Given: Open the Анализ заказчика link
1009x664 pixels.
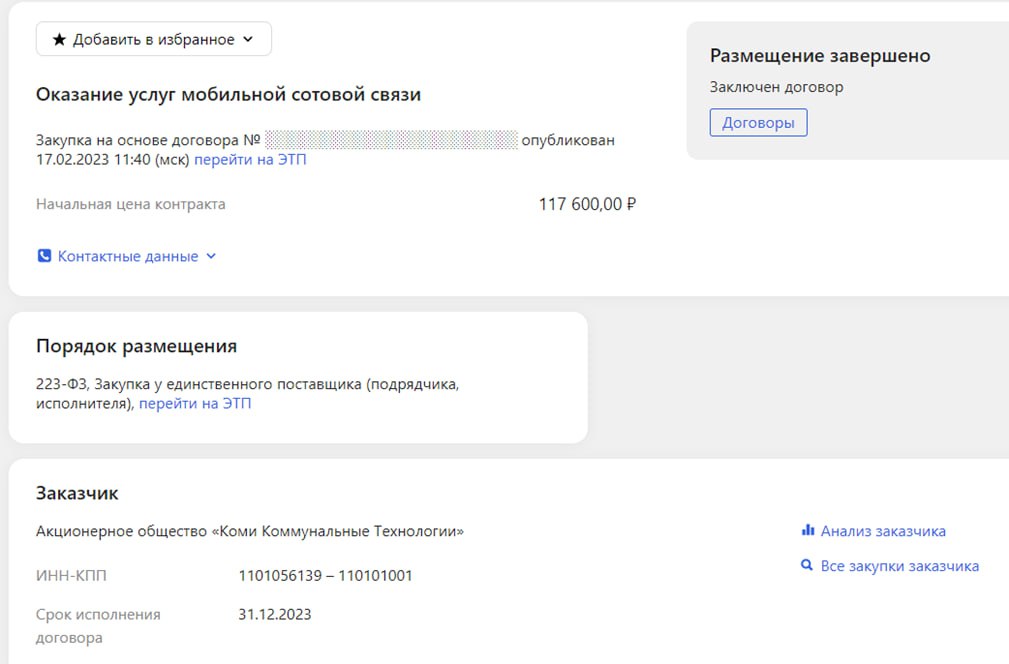Looking at the screenshot, I should [x=883, y=531].
